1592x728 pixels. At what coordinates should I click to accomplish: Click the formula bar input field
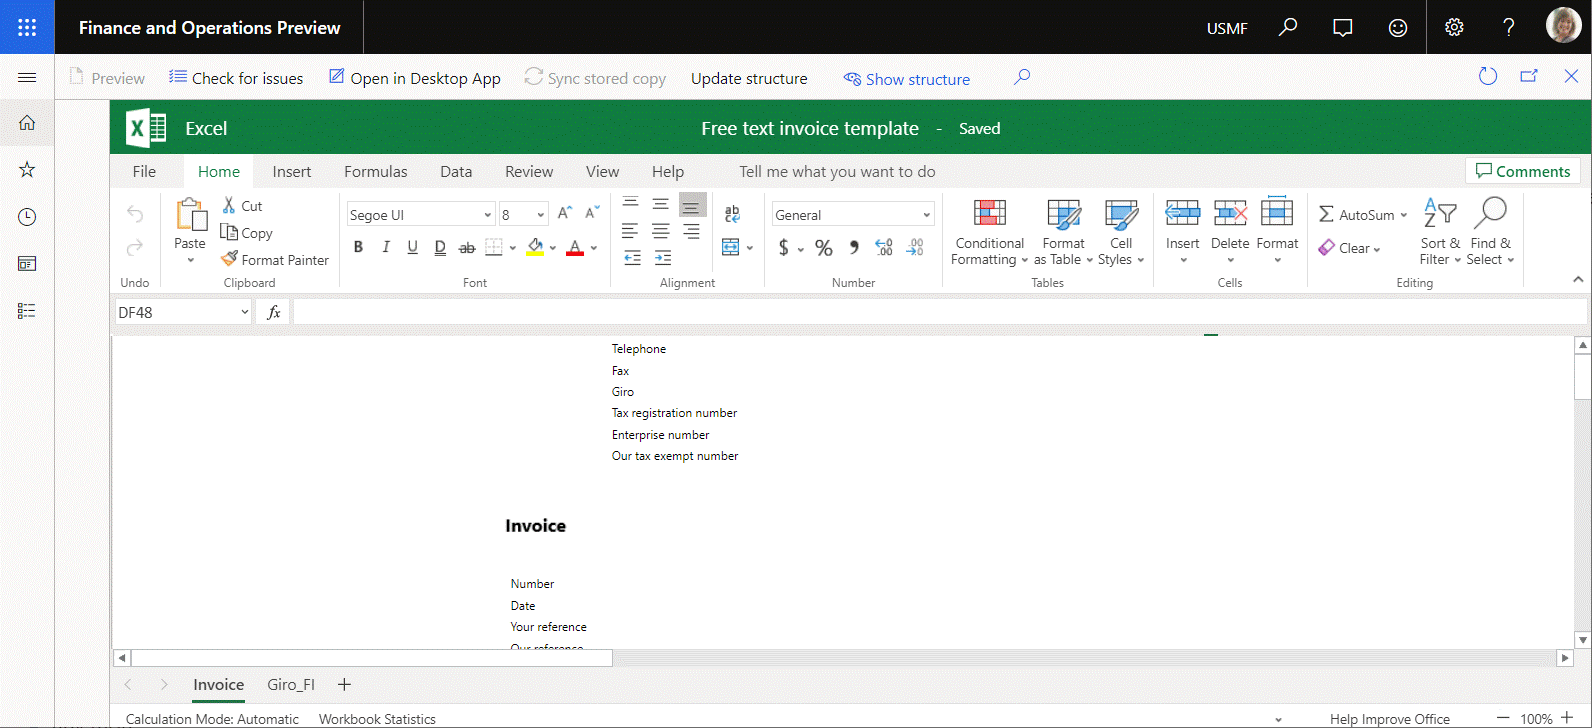[938, 313]
